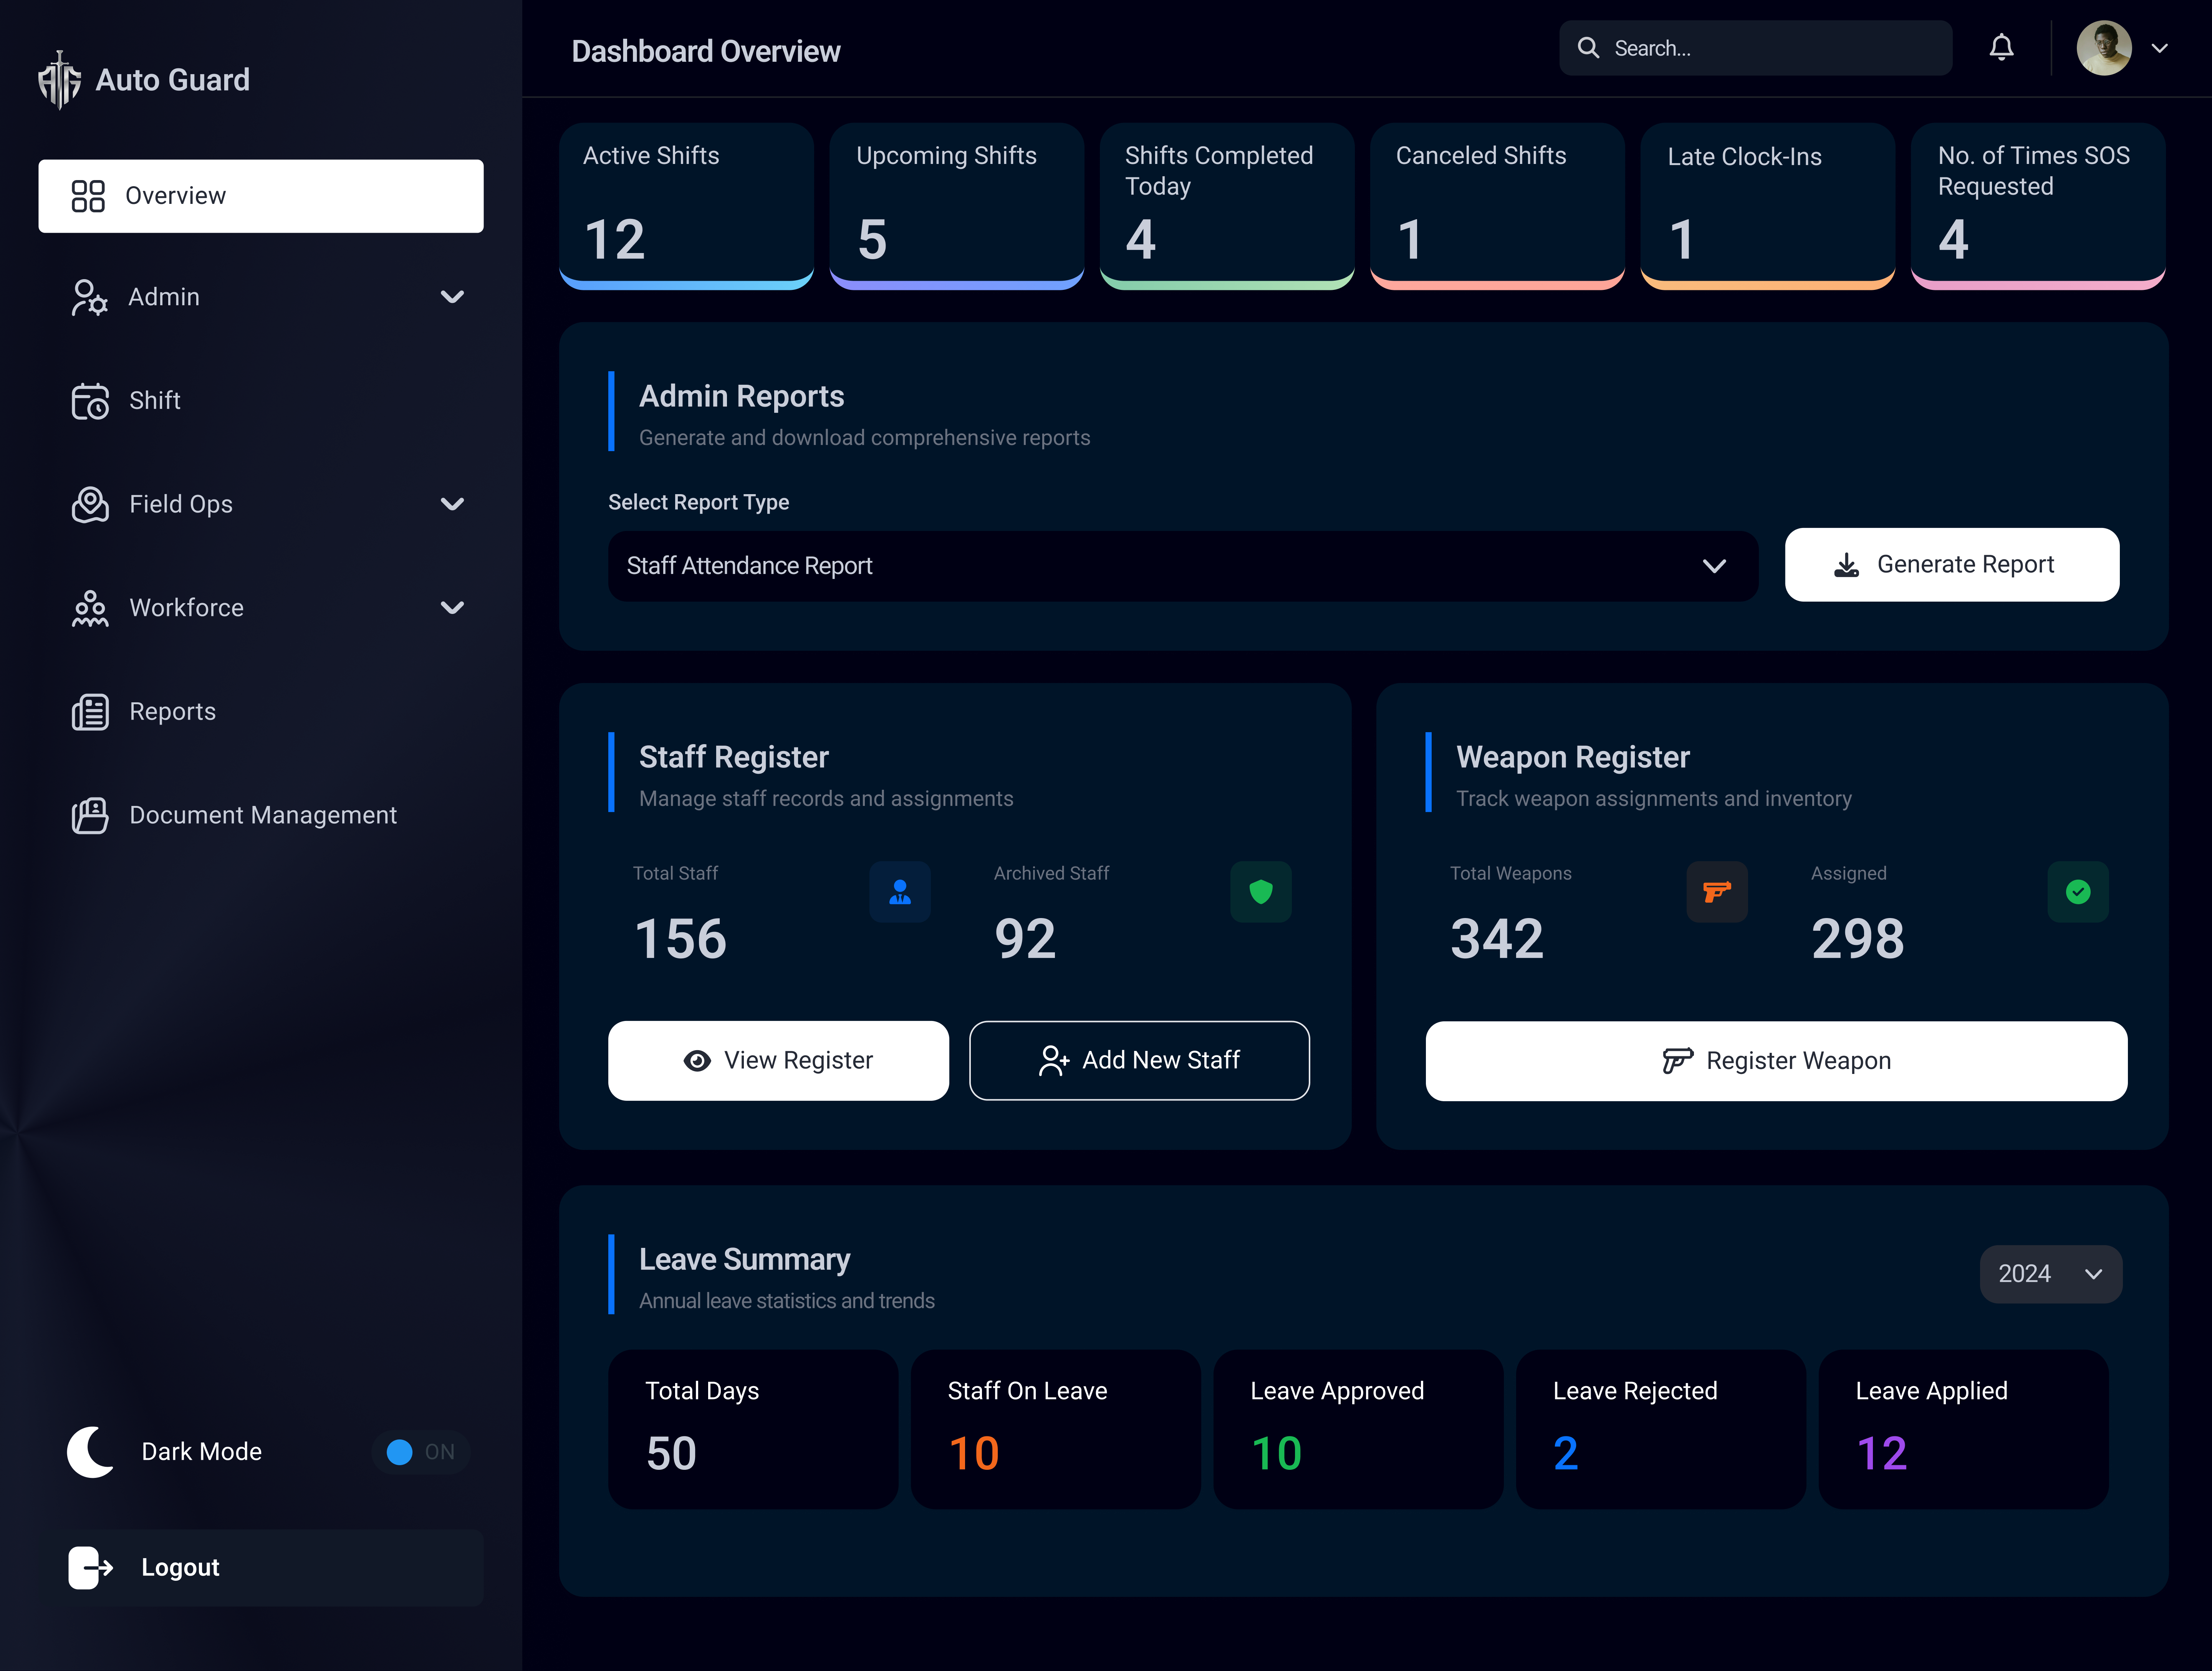Click the Field Ops map-pin icon
This screenshot has width=2212, height=1671.
(x=90, y=504)
